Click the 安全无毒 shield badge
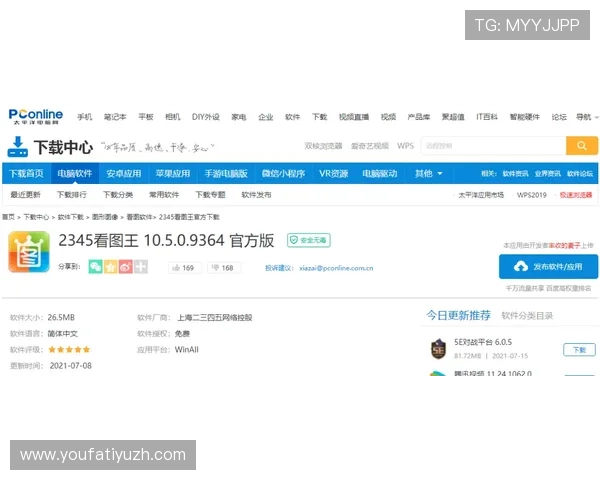Image resolution: width=600 pixels, height=480 pixels. [309, 240]
